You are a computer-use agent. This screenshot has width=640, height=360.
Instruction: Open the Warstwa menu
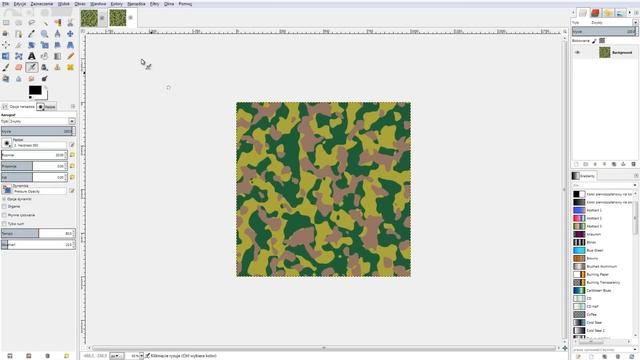click(98, 4)
